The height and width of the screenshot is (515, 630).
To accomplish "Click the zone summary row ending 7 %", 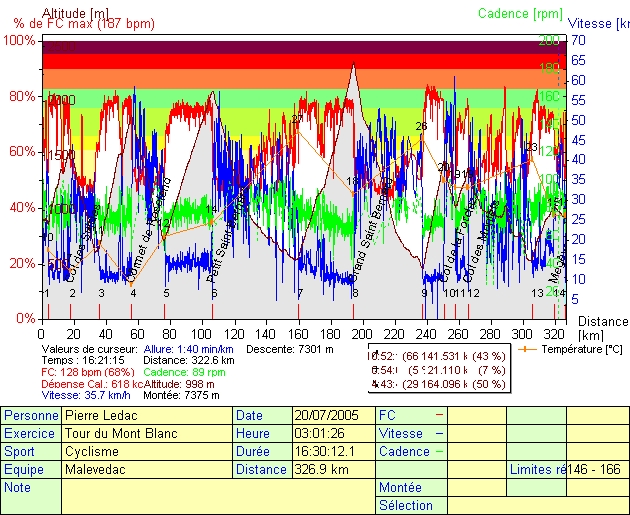I will point(438,370).
